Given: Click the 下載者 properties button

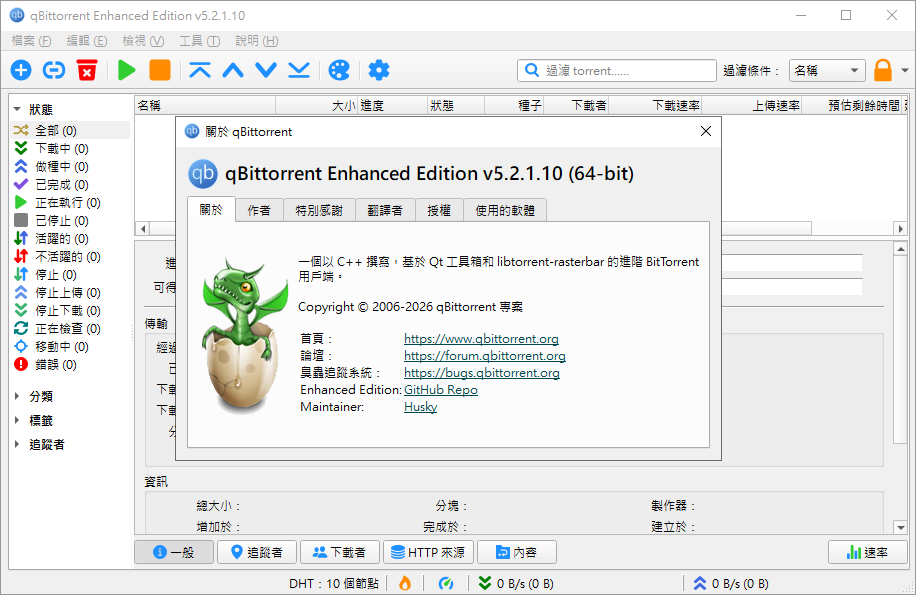Looking at the screenshot, I should pos(340,552).
